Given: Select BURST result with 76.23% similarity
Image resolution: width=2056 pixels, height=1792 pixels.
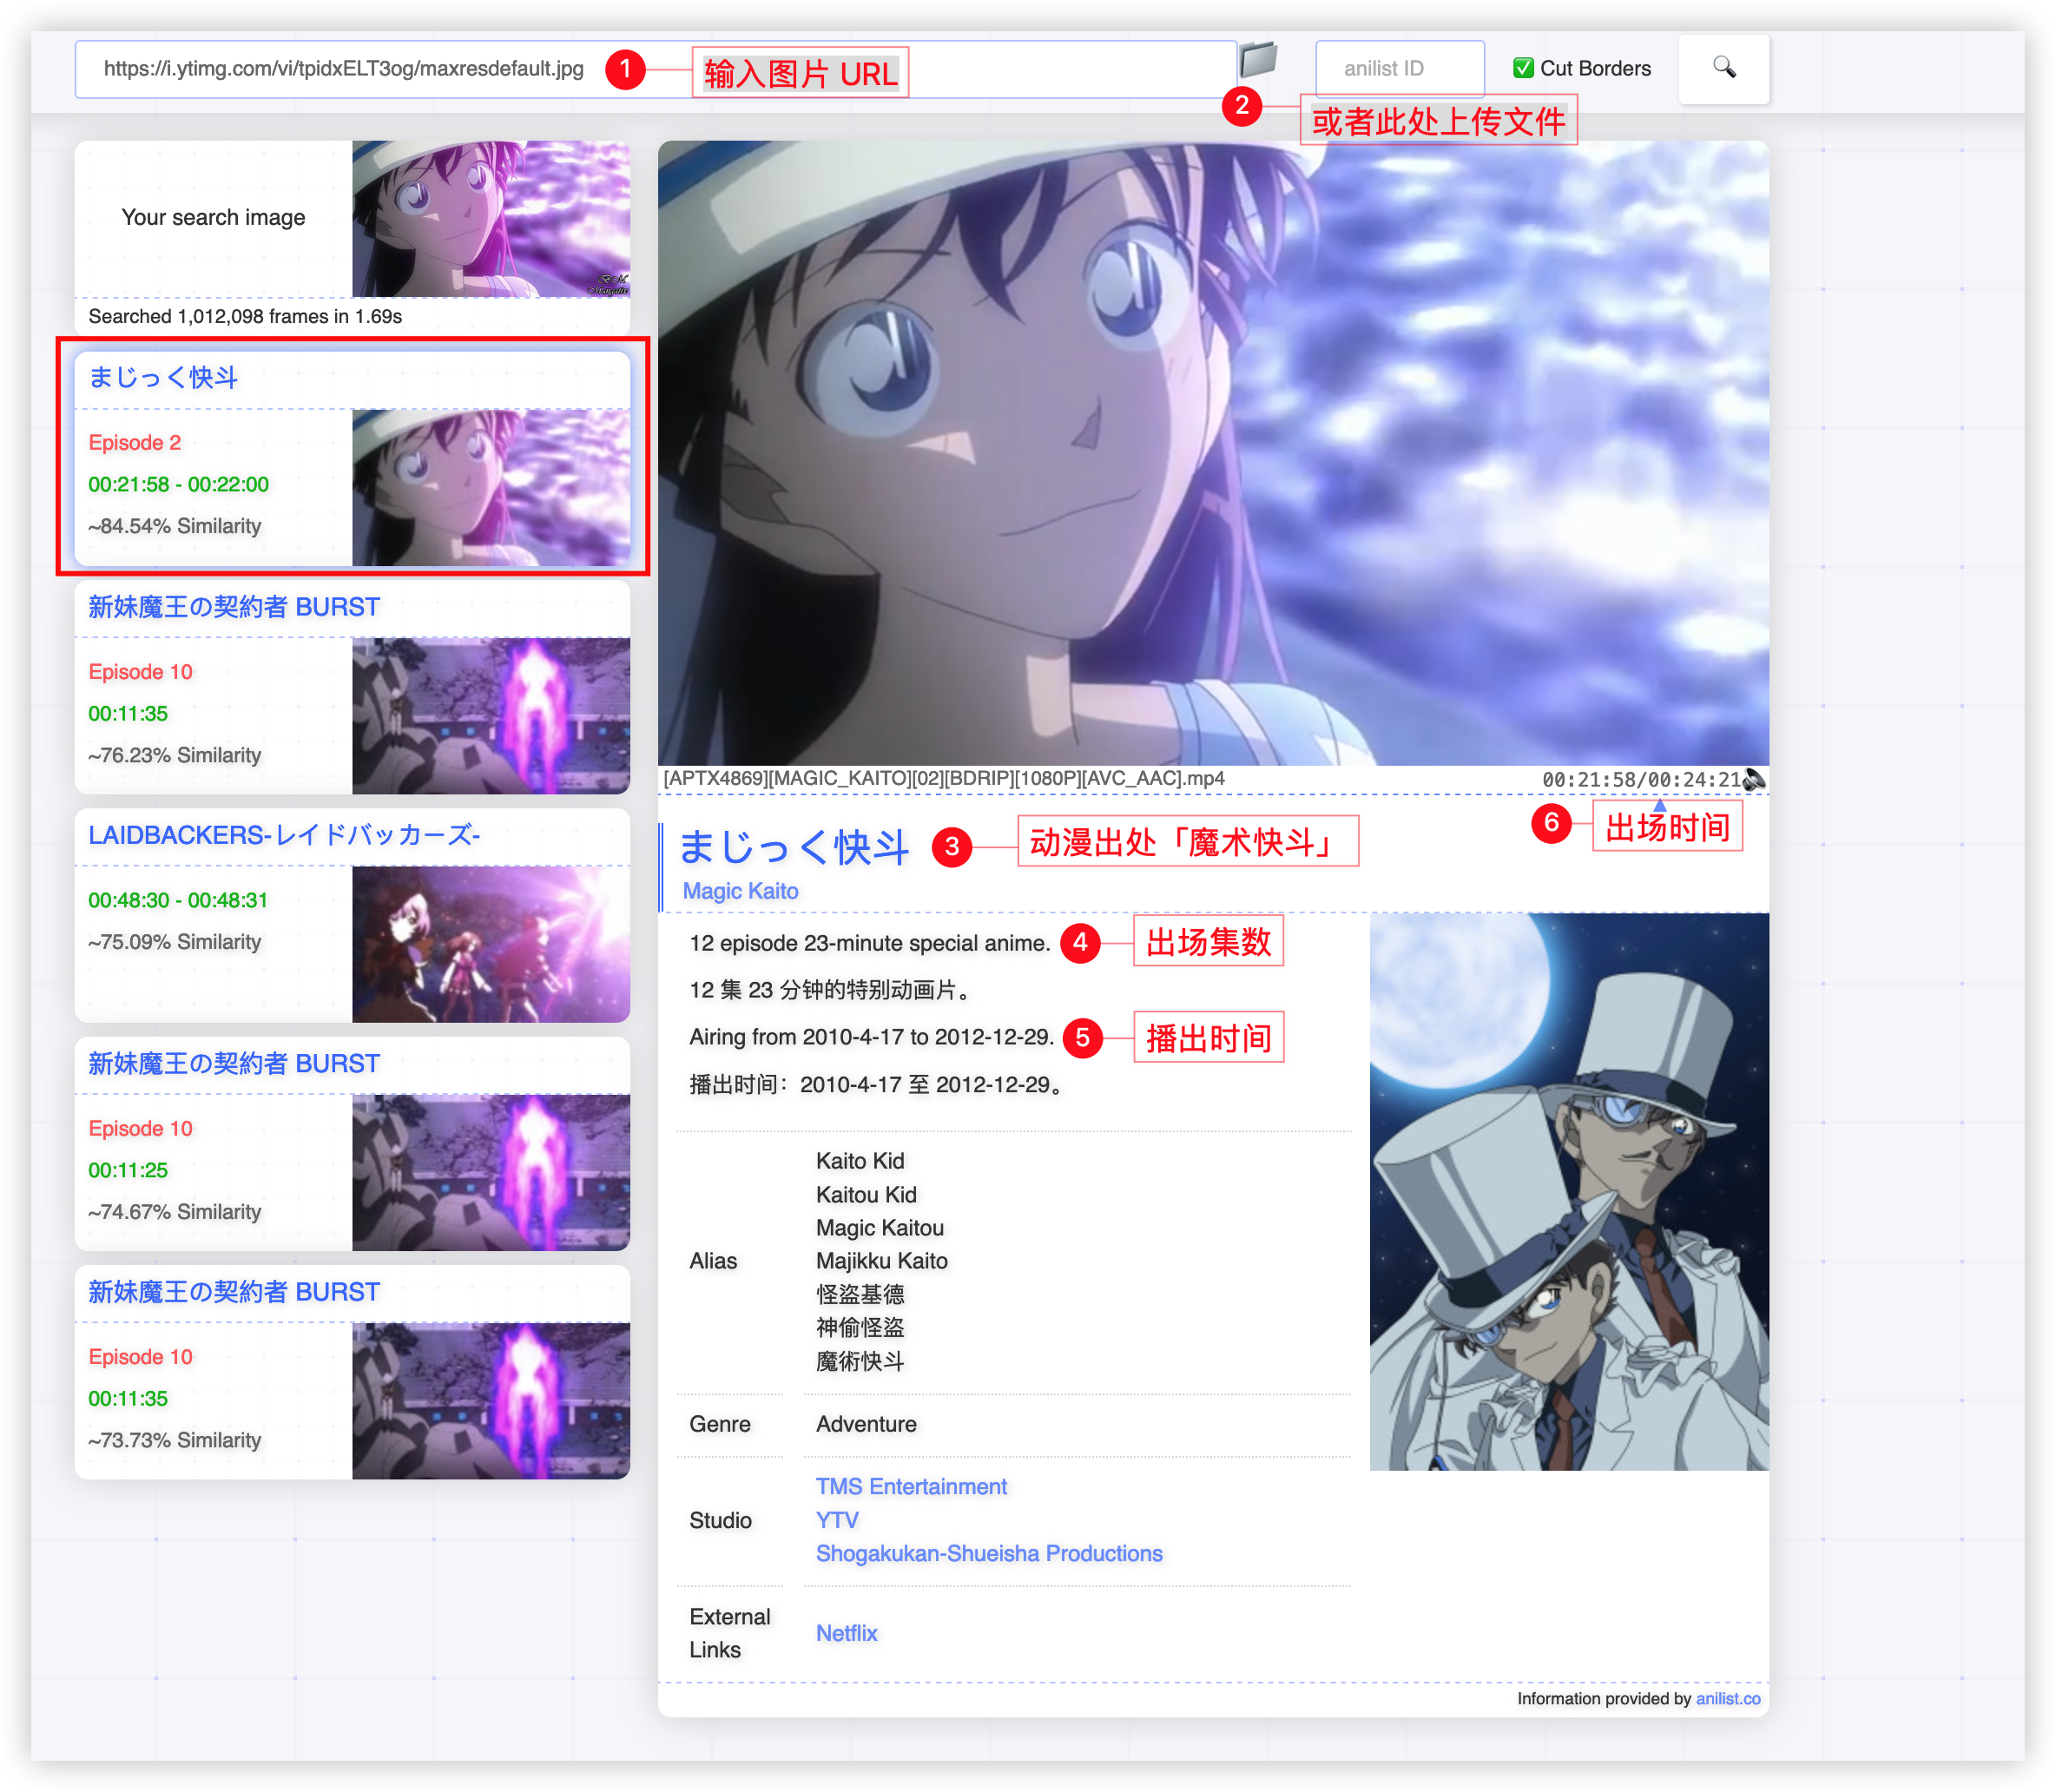Looking at the screenshot, I should point(352,687).
